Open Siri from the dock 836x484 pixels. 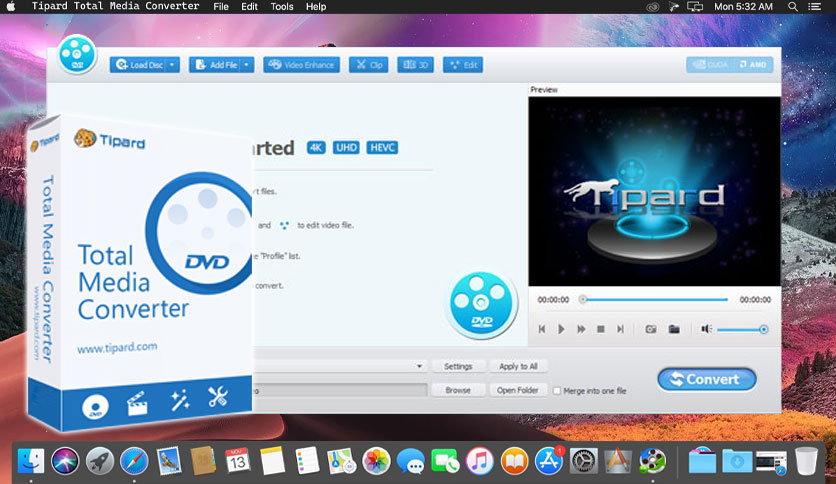click(x=65, y=461)
